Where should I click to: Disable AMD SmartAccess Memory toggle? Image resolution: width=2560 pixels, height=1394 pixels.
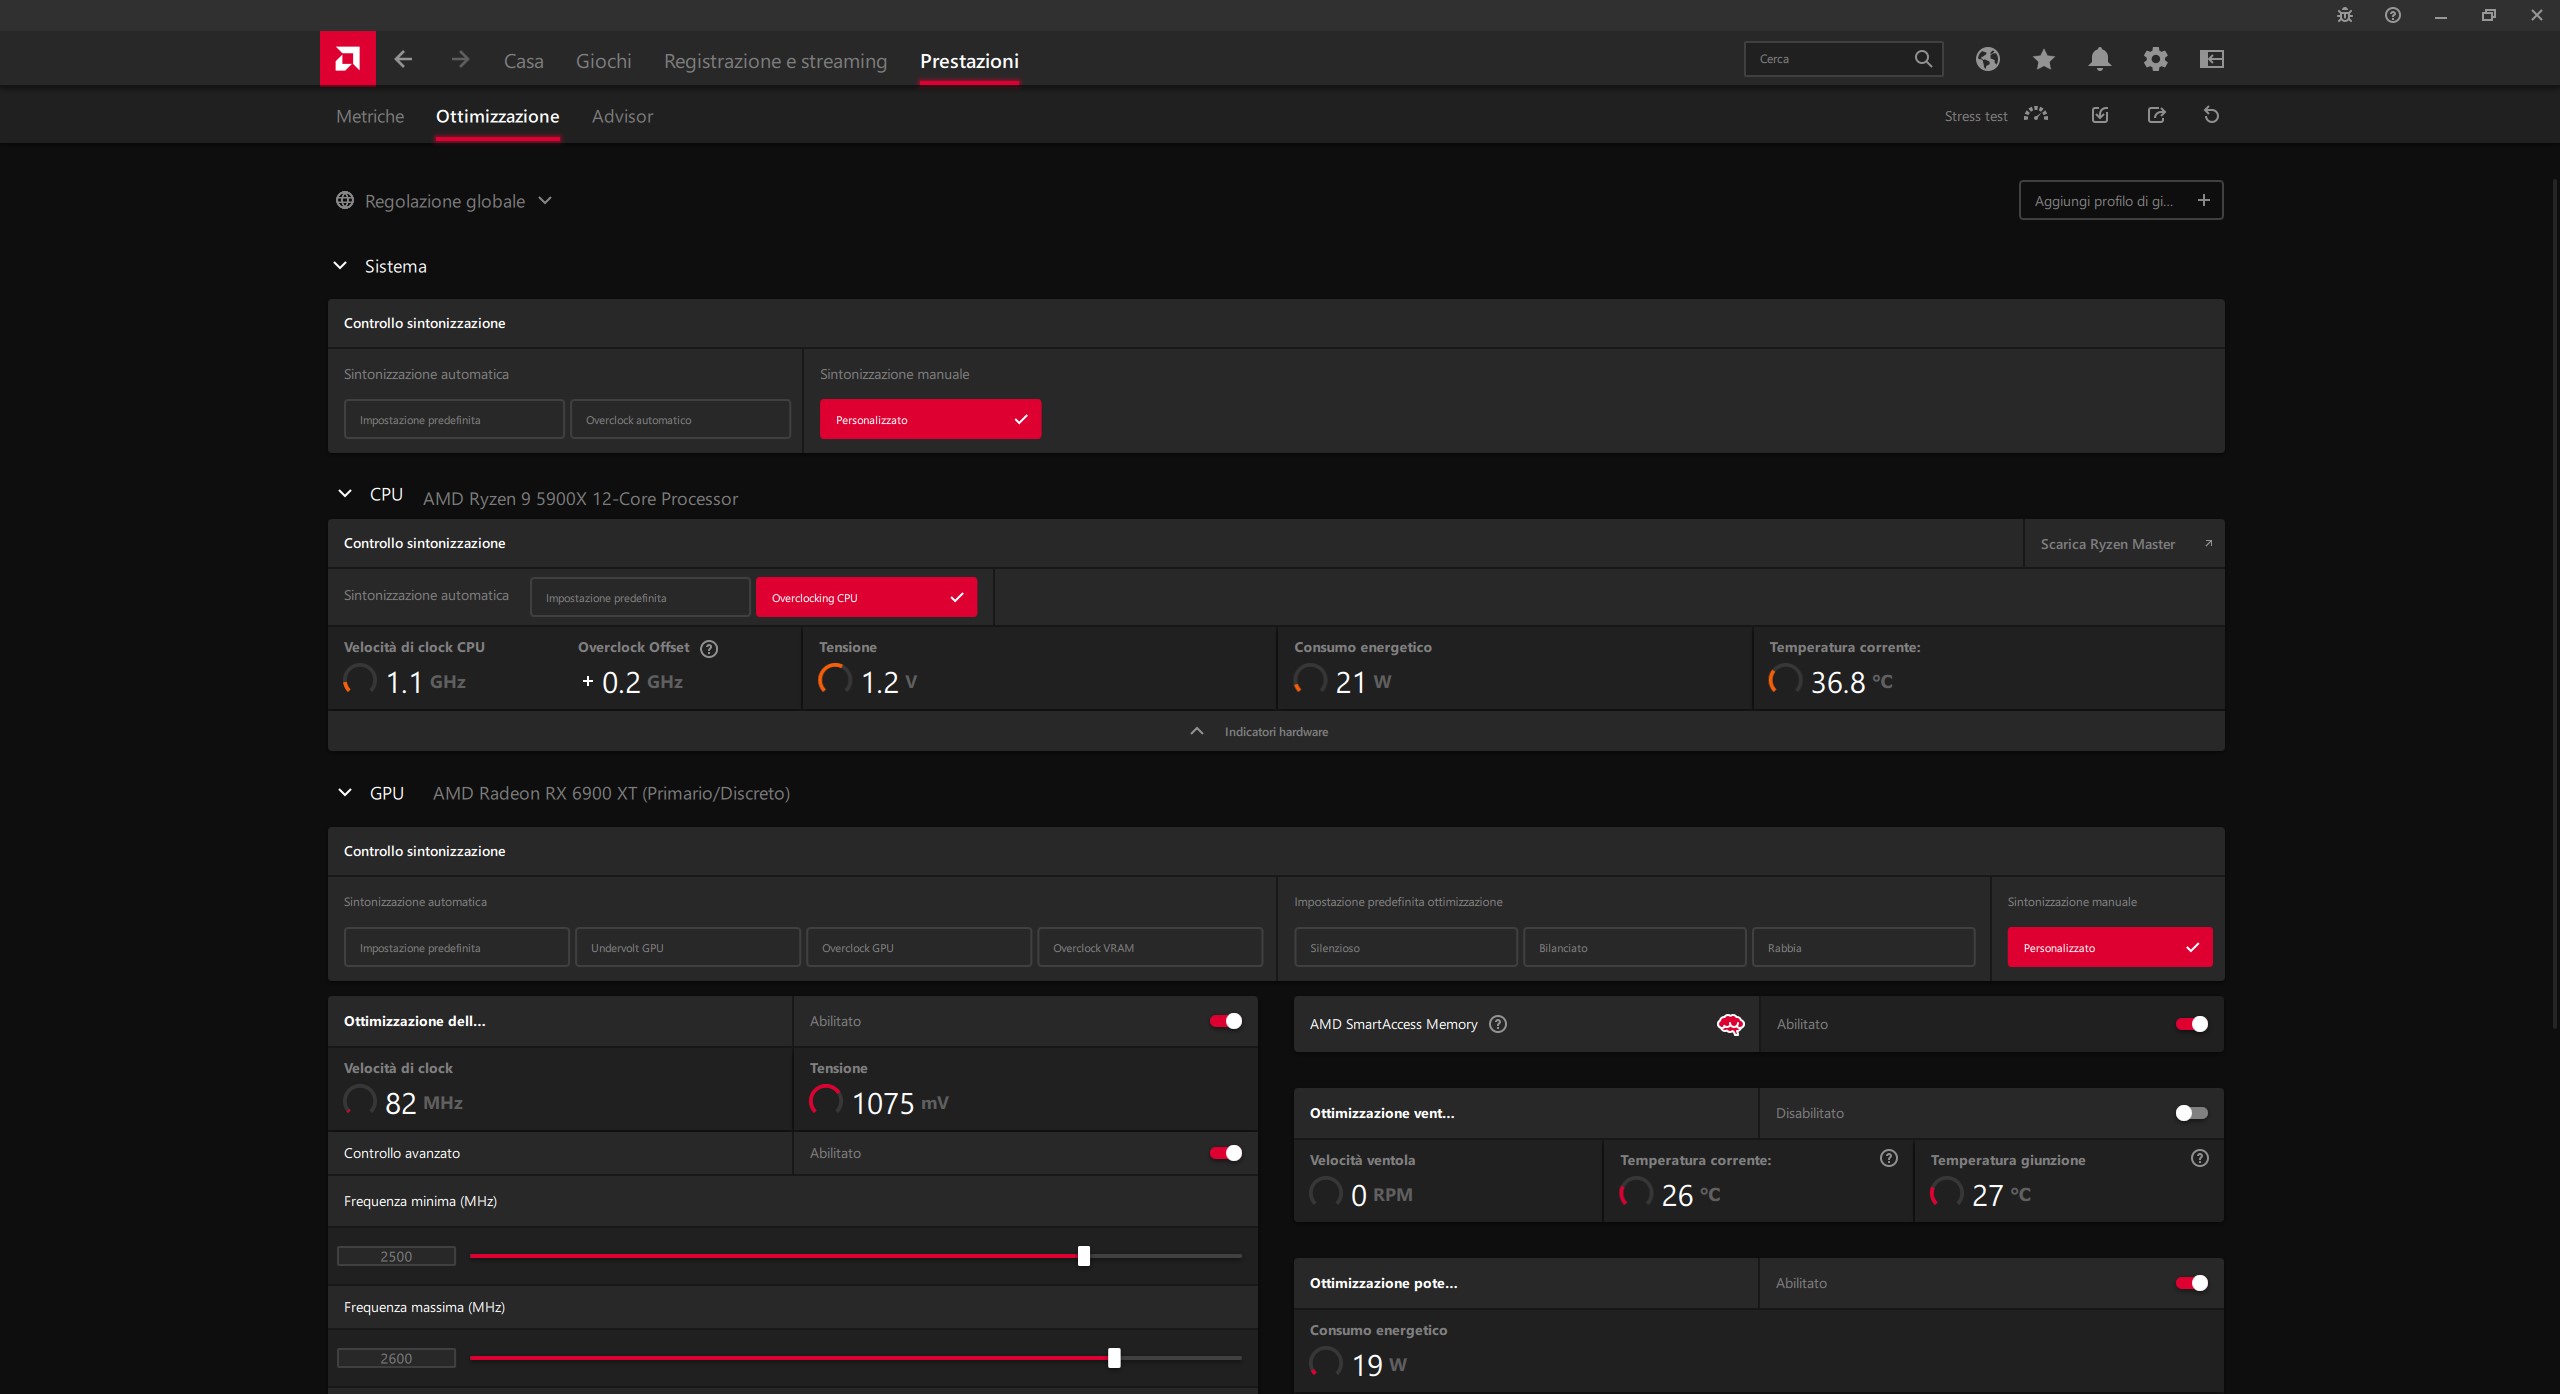pyautogui.click(x=2191, y=1024)
